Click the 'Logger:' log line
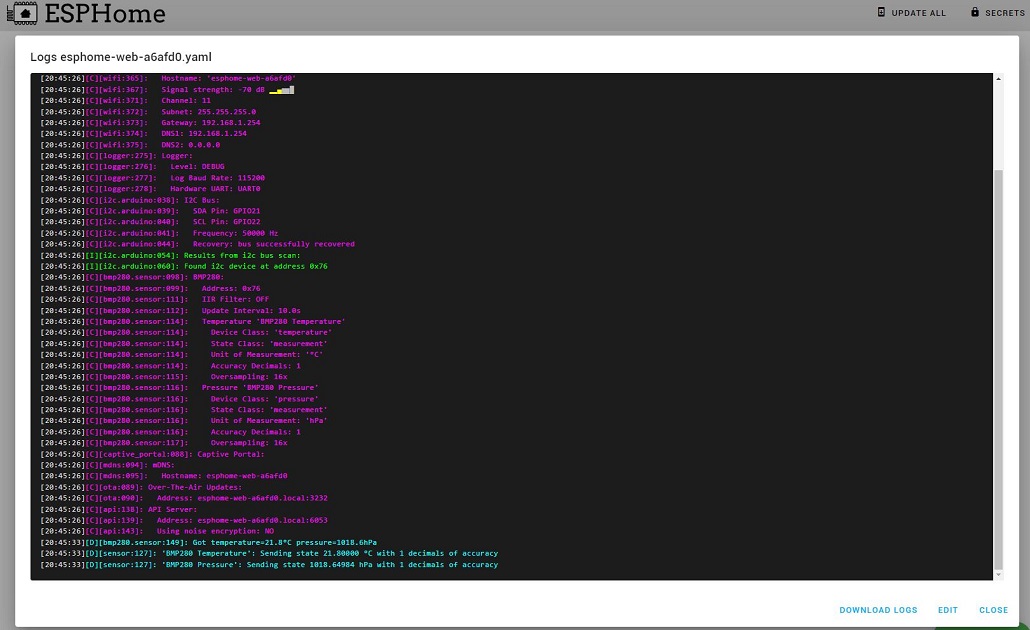 point(117,156)
